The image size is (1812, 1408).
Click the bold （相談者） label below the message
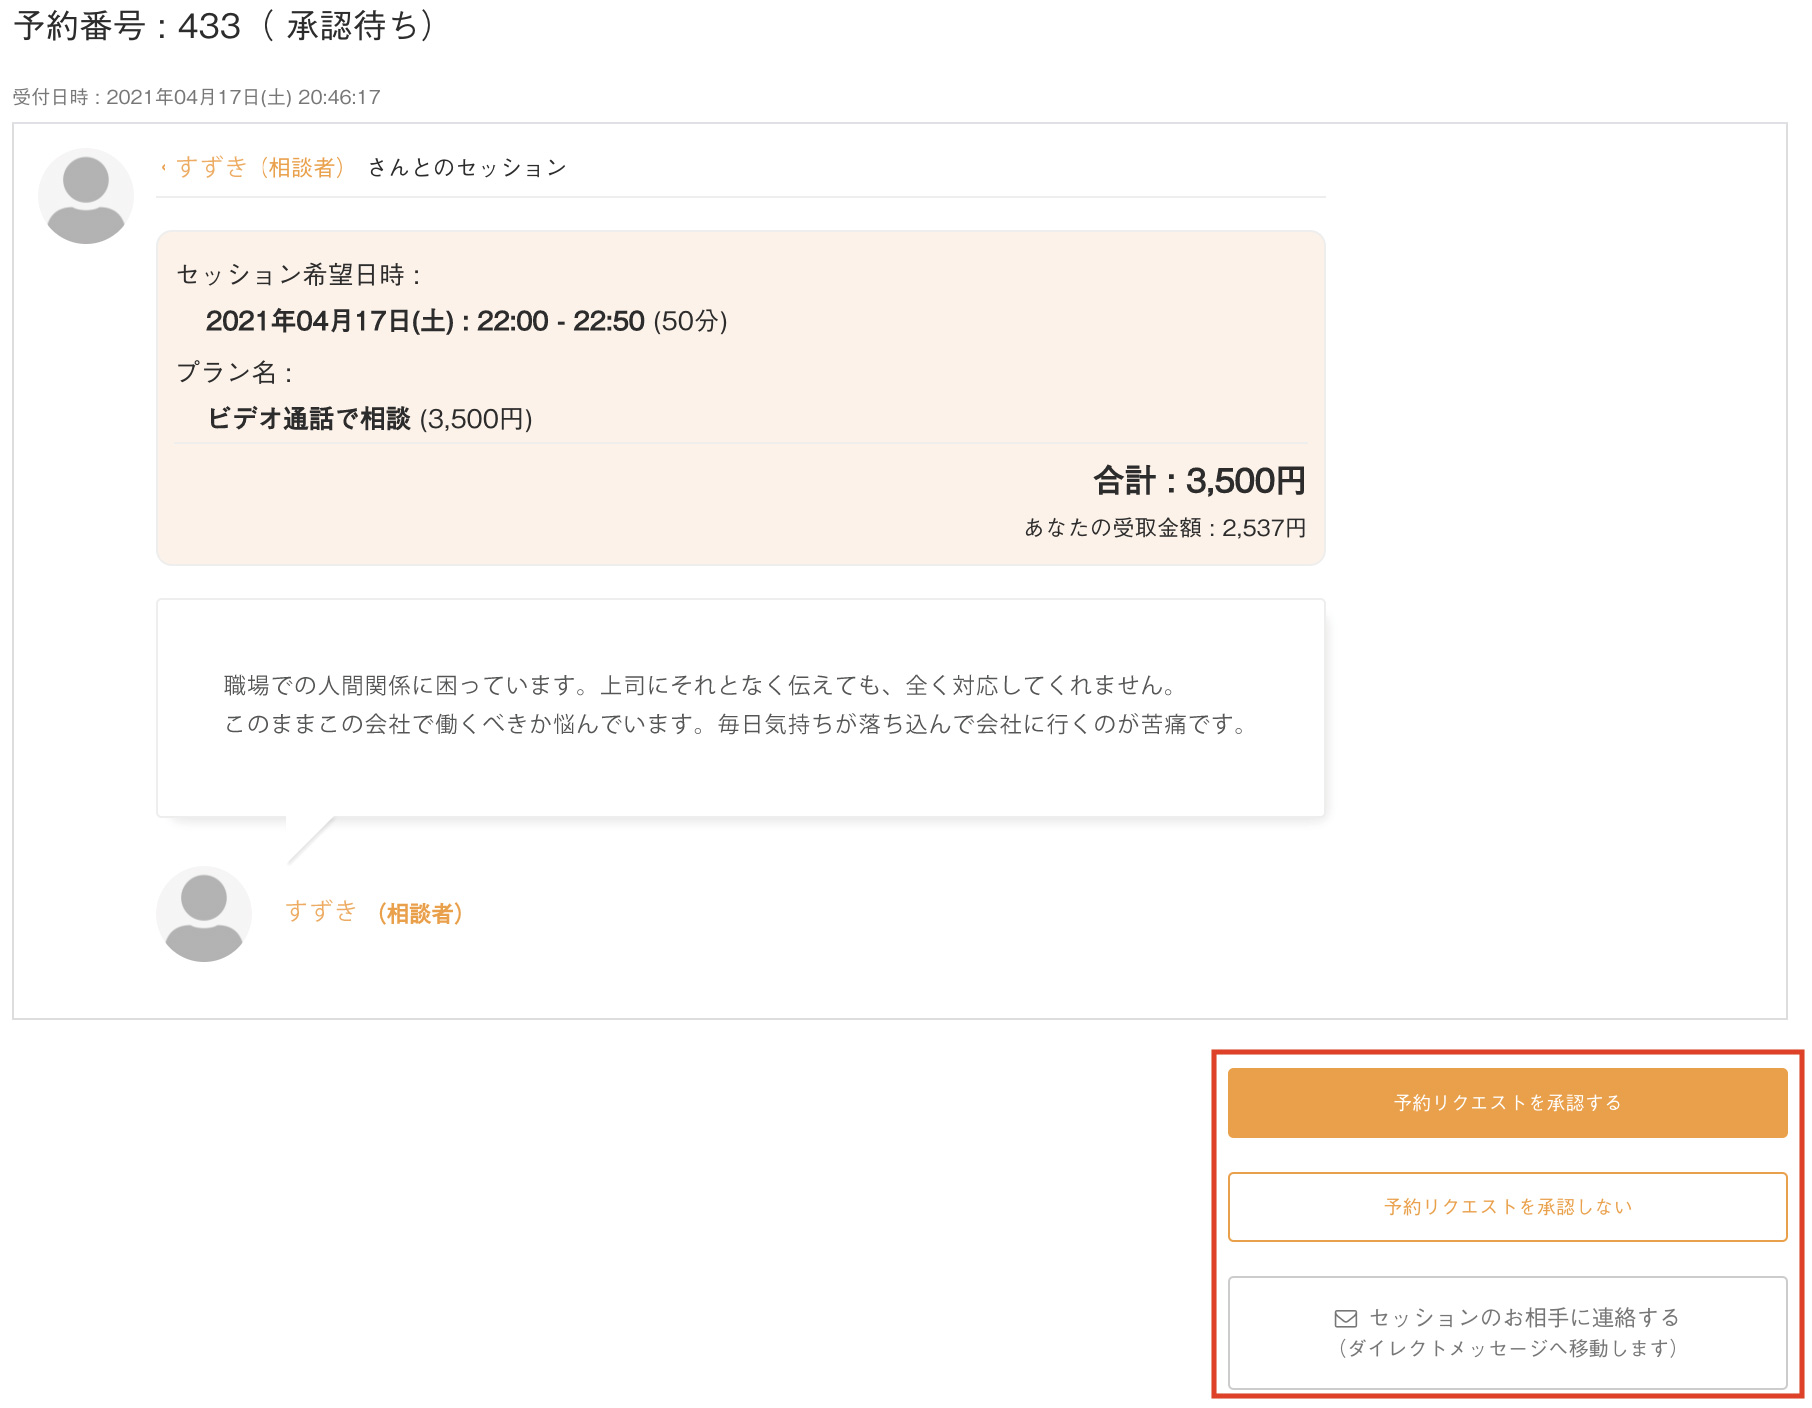click(x=421, y=914)
